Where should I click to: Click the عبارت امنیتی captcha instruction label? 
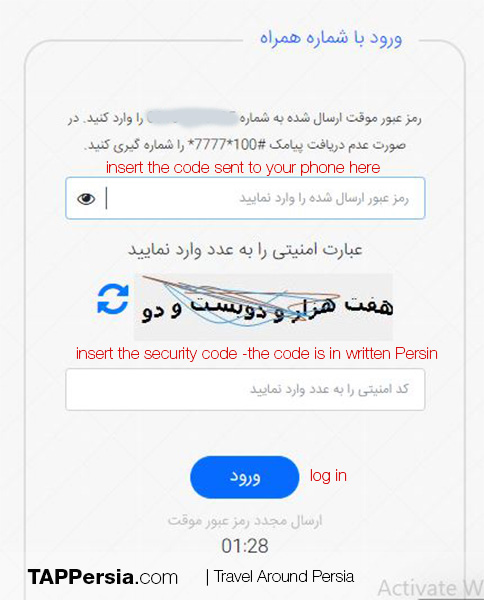pos(245,250)
